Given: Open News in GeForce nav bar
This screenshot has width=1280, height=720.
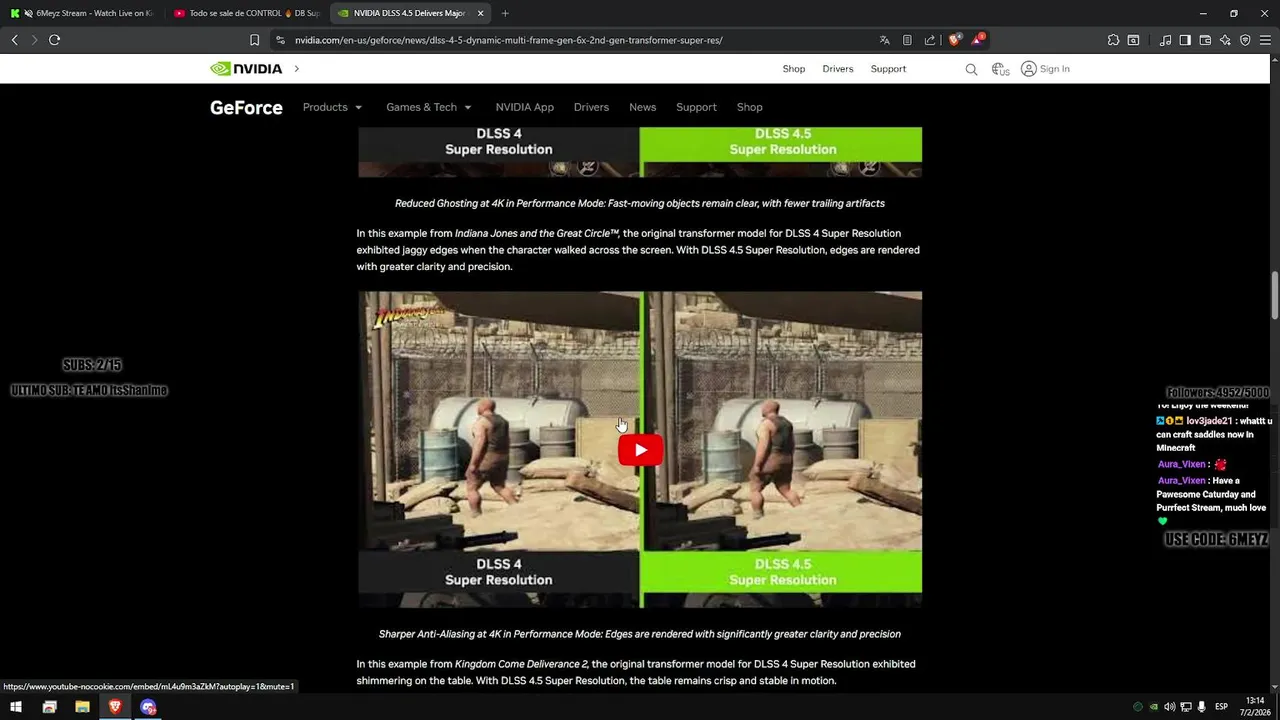Looking at the screenshot, I should 643,107.
